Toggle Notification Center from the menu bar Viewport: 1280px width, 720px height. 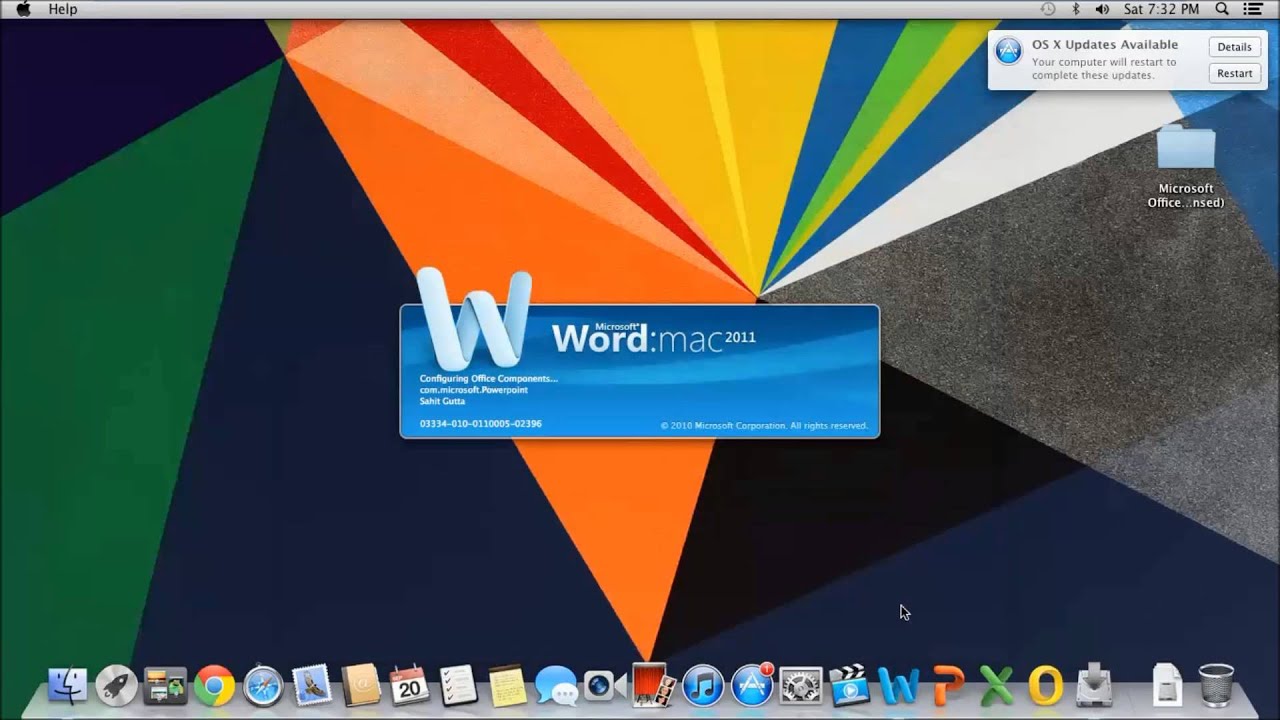pos(1252,8)
